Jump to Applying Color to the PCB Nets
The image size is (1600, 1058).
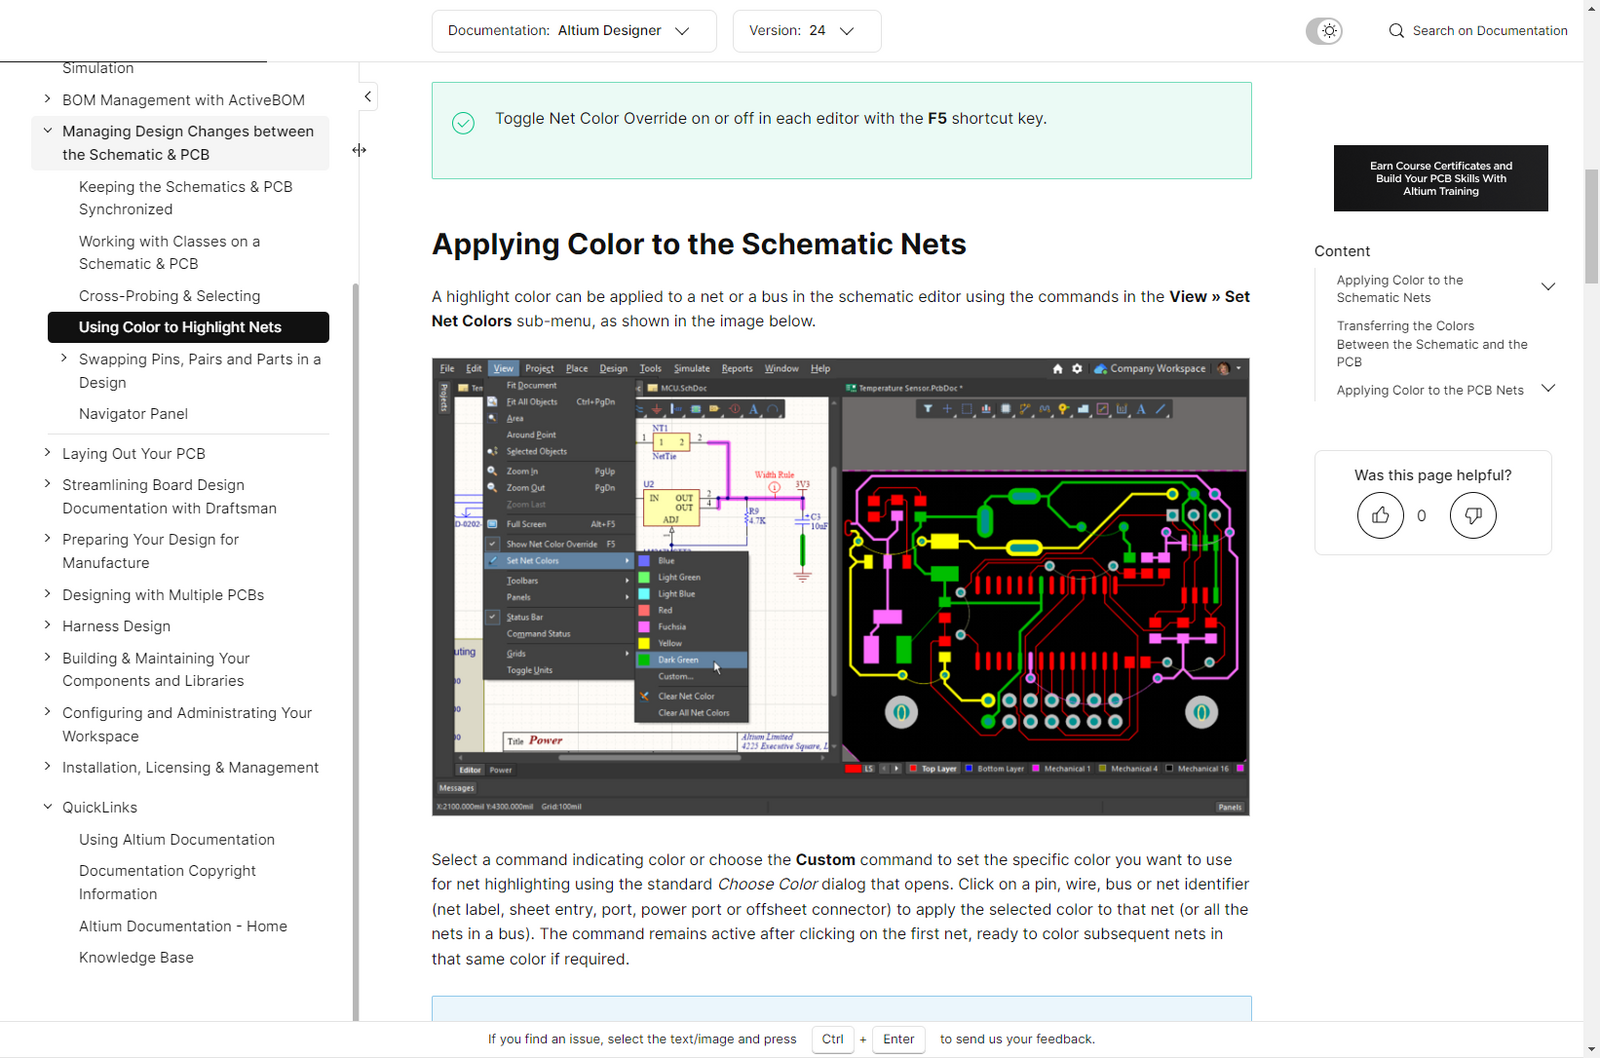click(1430, 390)
